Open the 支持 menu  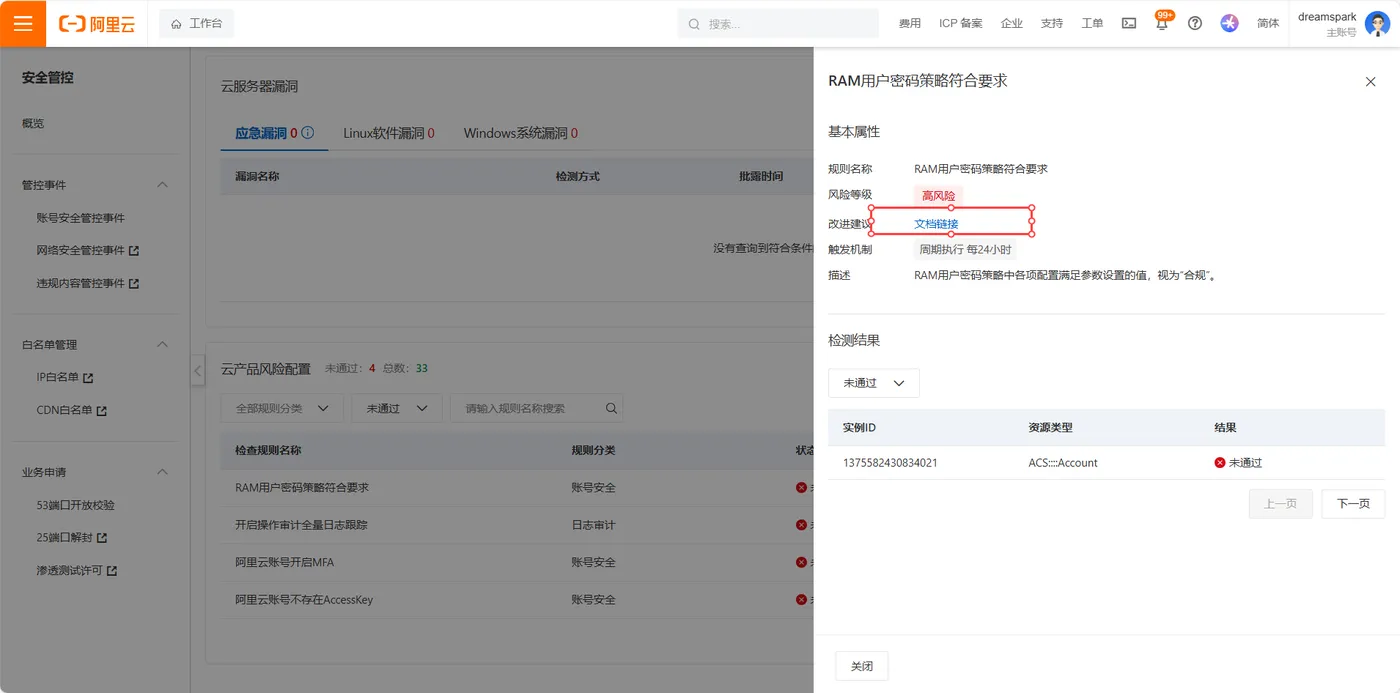pos(1052,23)
